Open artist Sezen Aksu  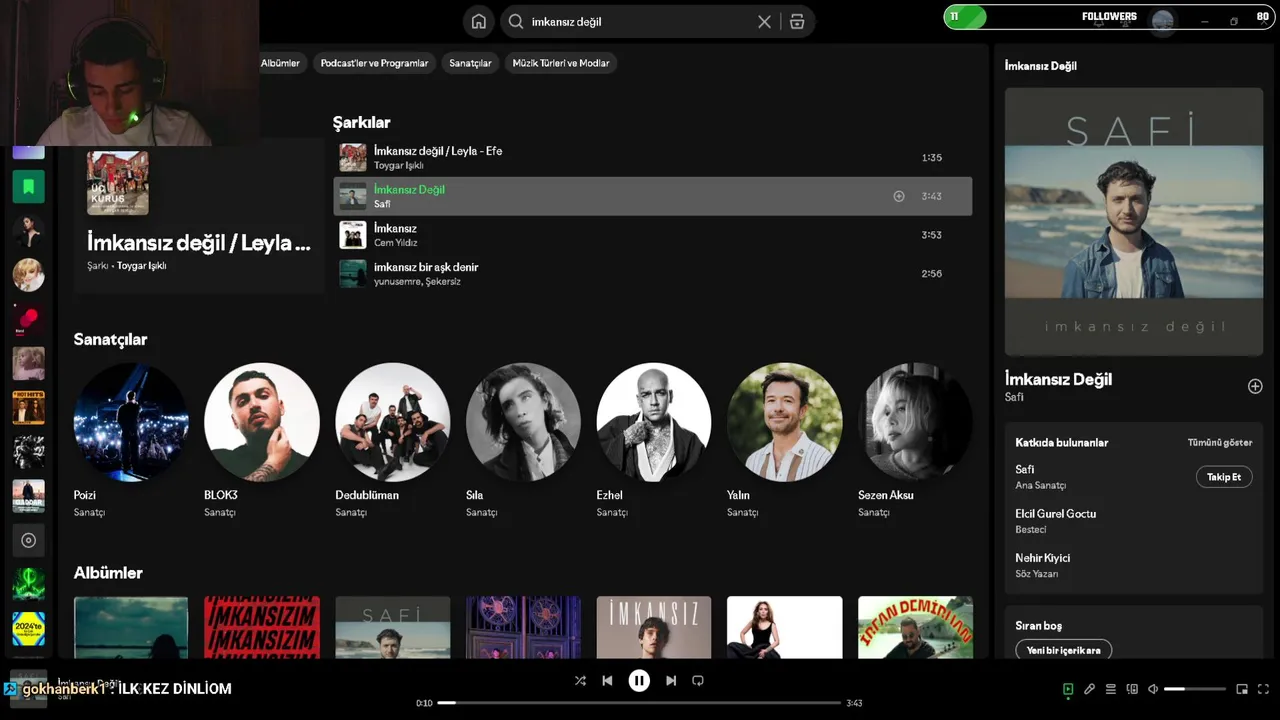coord(915,422)
